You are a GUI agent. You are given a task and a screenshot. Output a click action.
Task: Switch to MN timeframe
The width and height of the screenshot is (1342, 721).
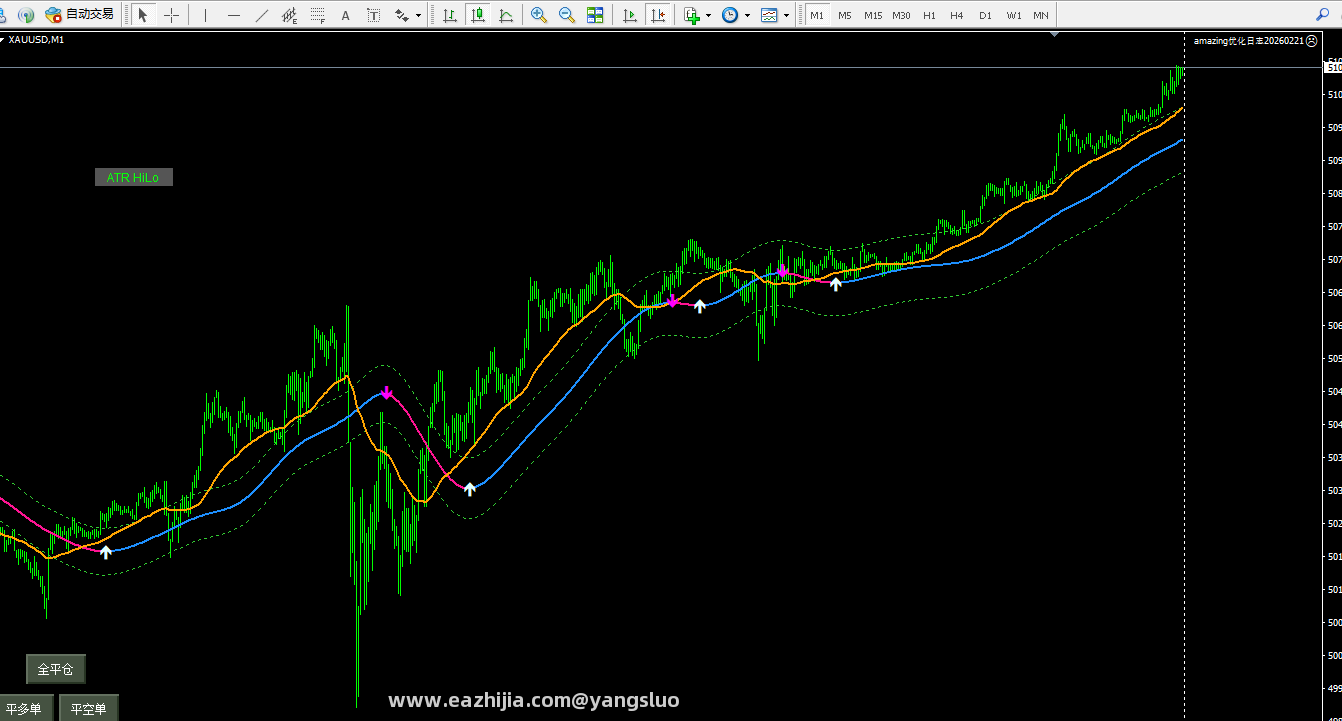point(1041,15)
